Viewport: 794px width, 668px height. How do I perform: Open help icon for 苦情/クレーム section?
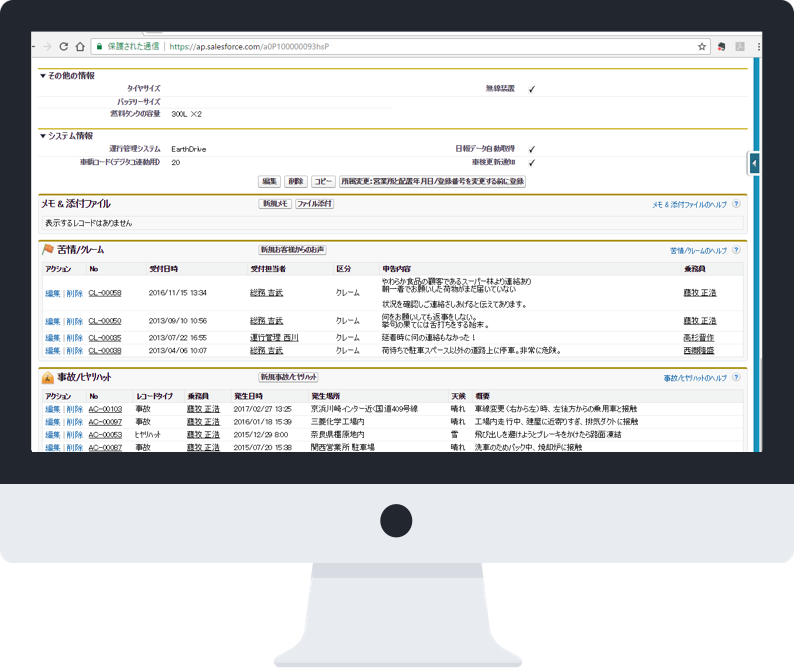(x=737, y=250)
